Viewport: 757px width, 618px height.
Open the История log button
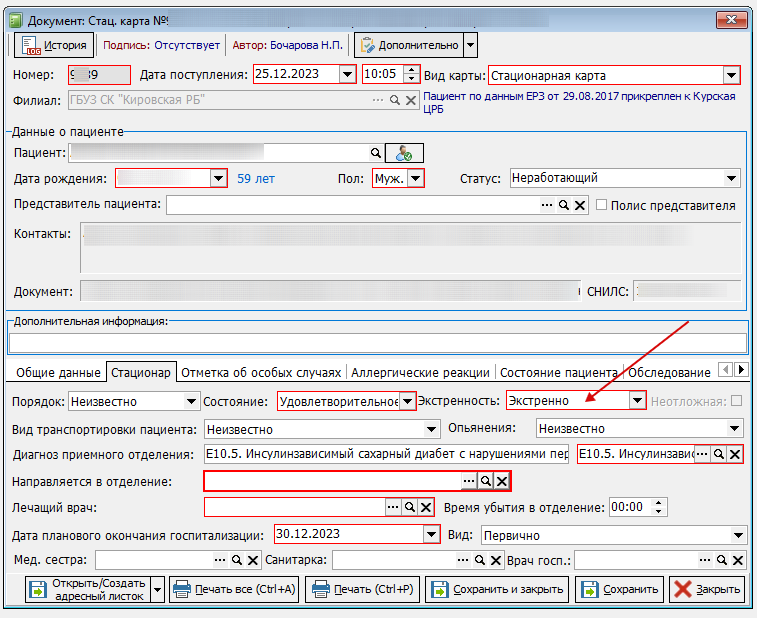pos(54,45)
